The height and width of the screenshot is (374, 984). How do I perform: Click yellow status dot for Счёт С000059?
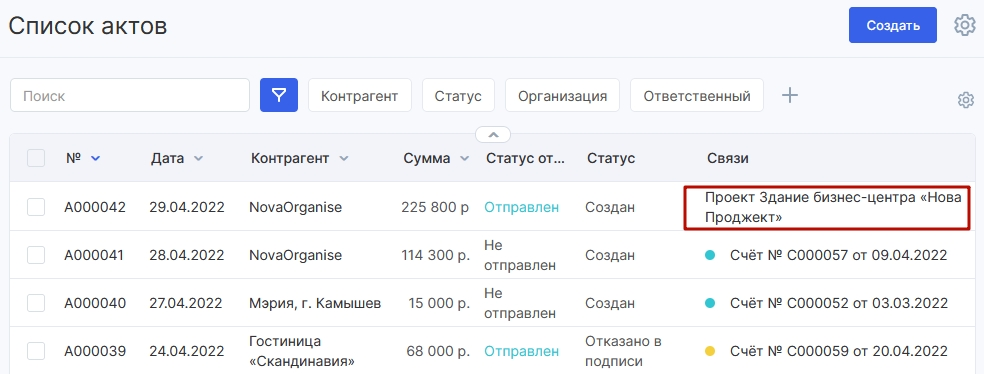click(710, 351)
